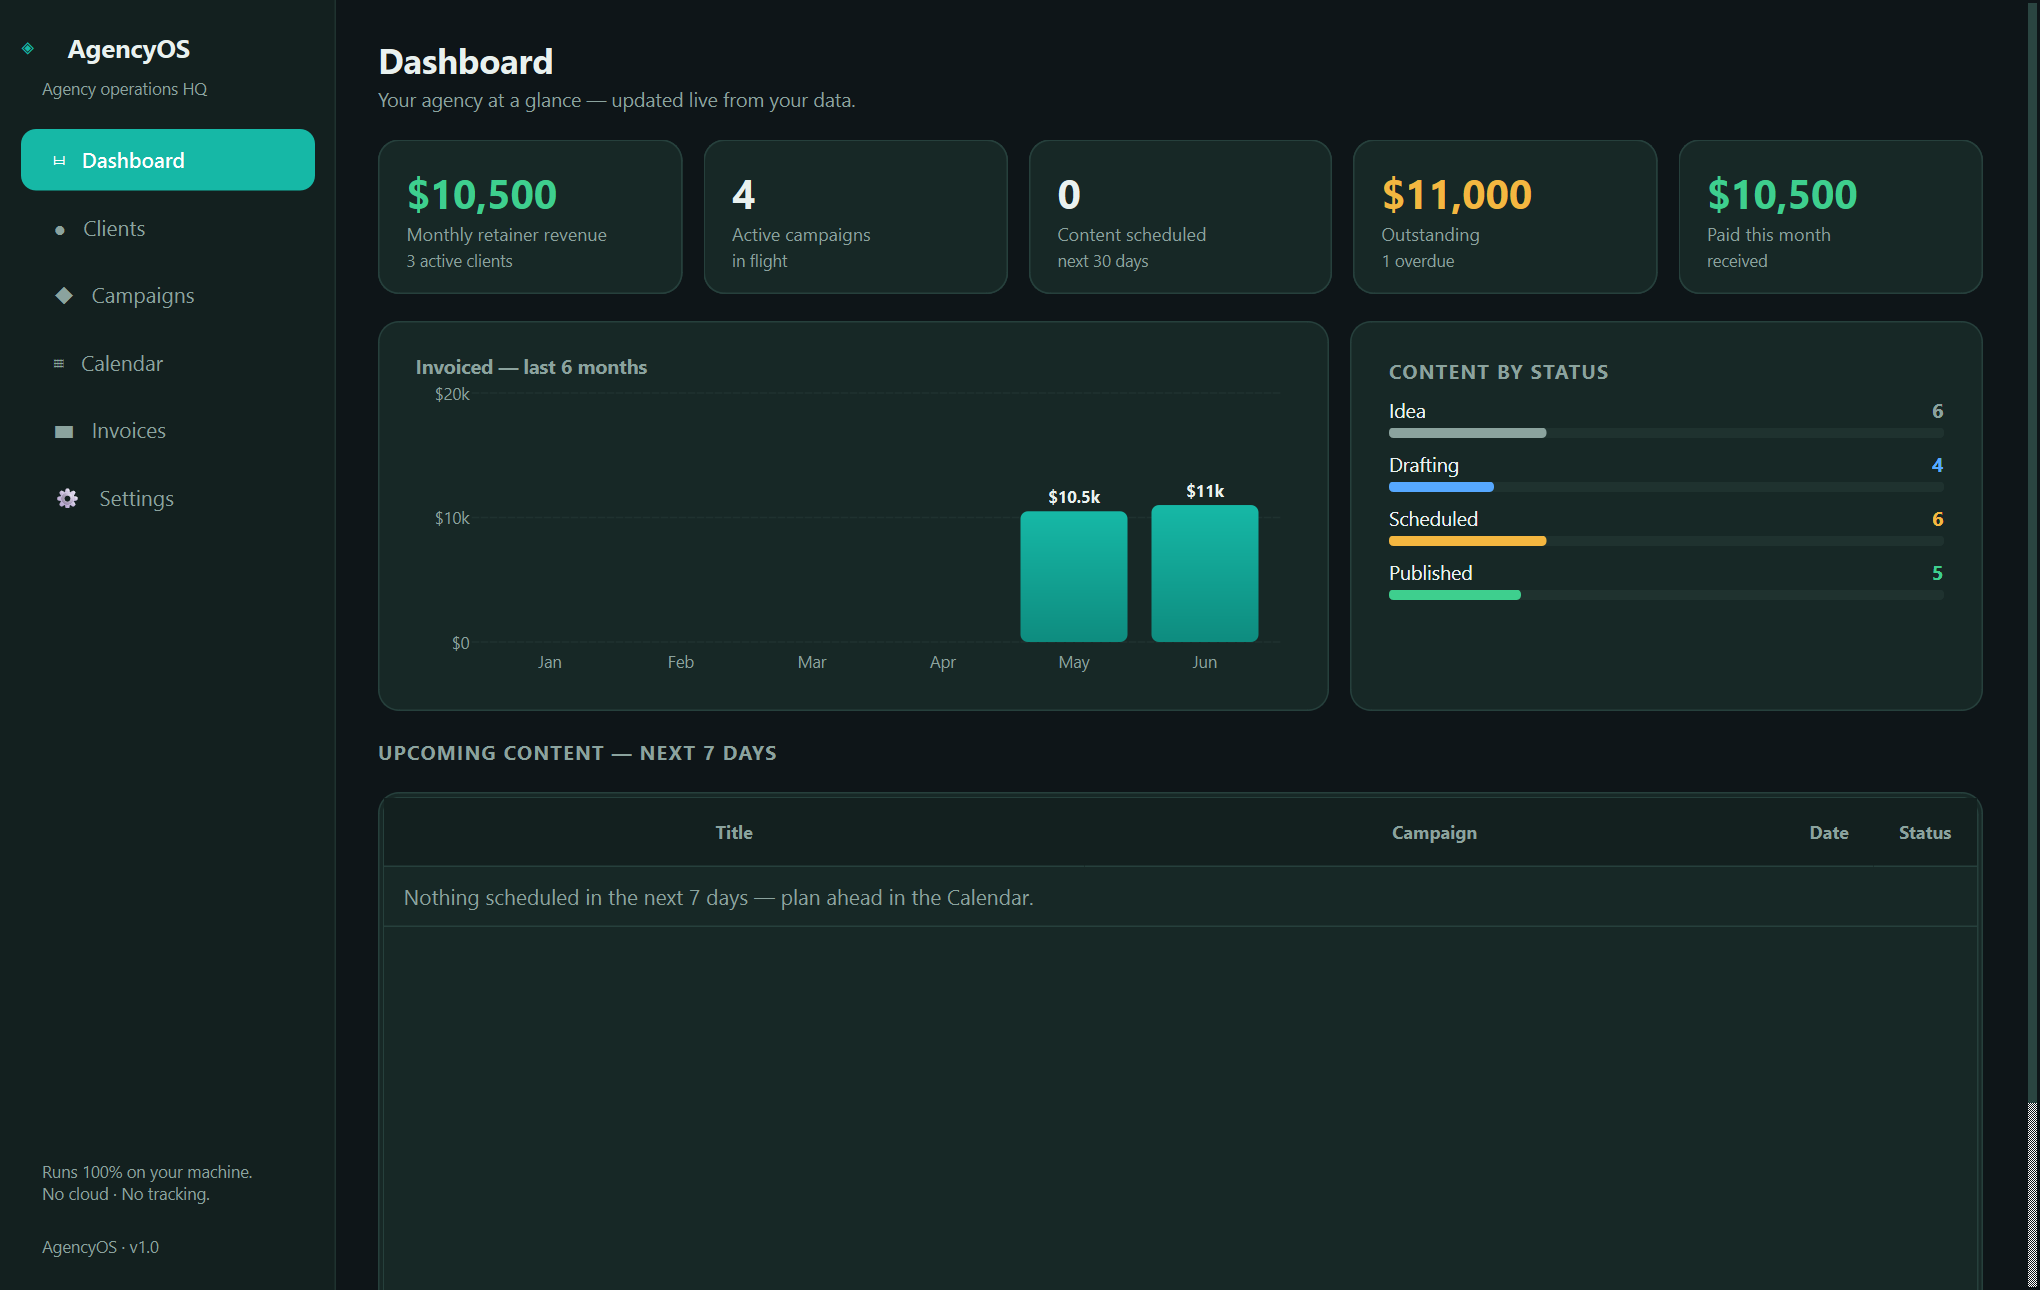Click the Settings gear icon
The width and height of the screenshot is (2040, 1290).
point(67,498)
